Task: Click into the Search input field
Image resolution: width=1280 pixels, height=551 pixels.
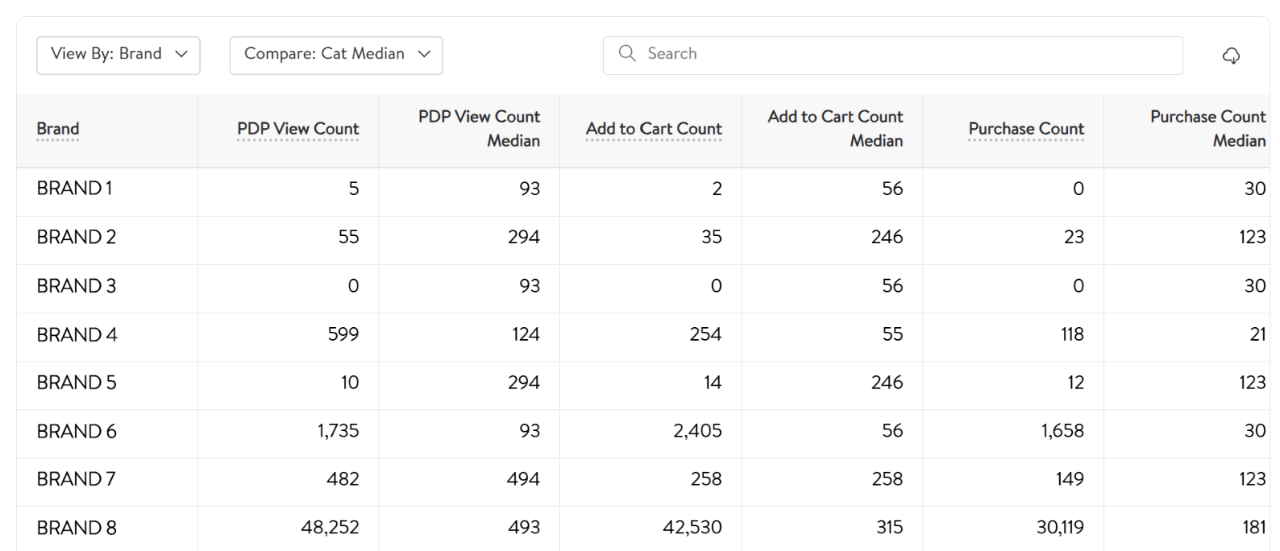Action: 900,55
